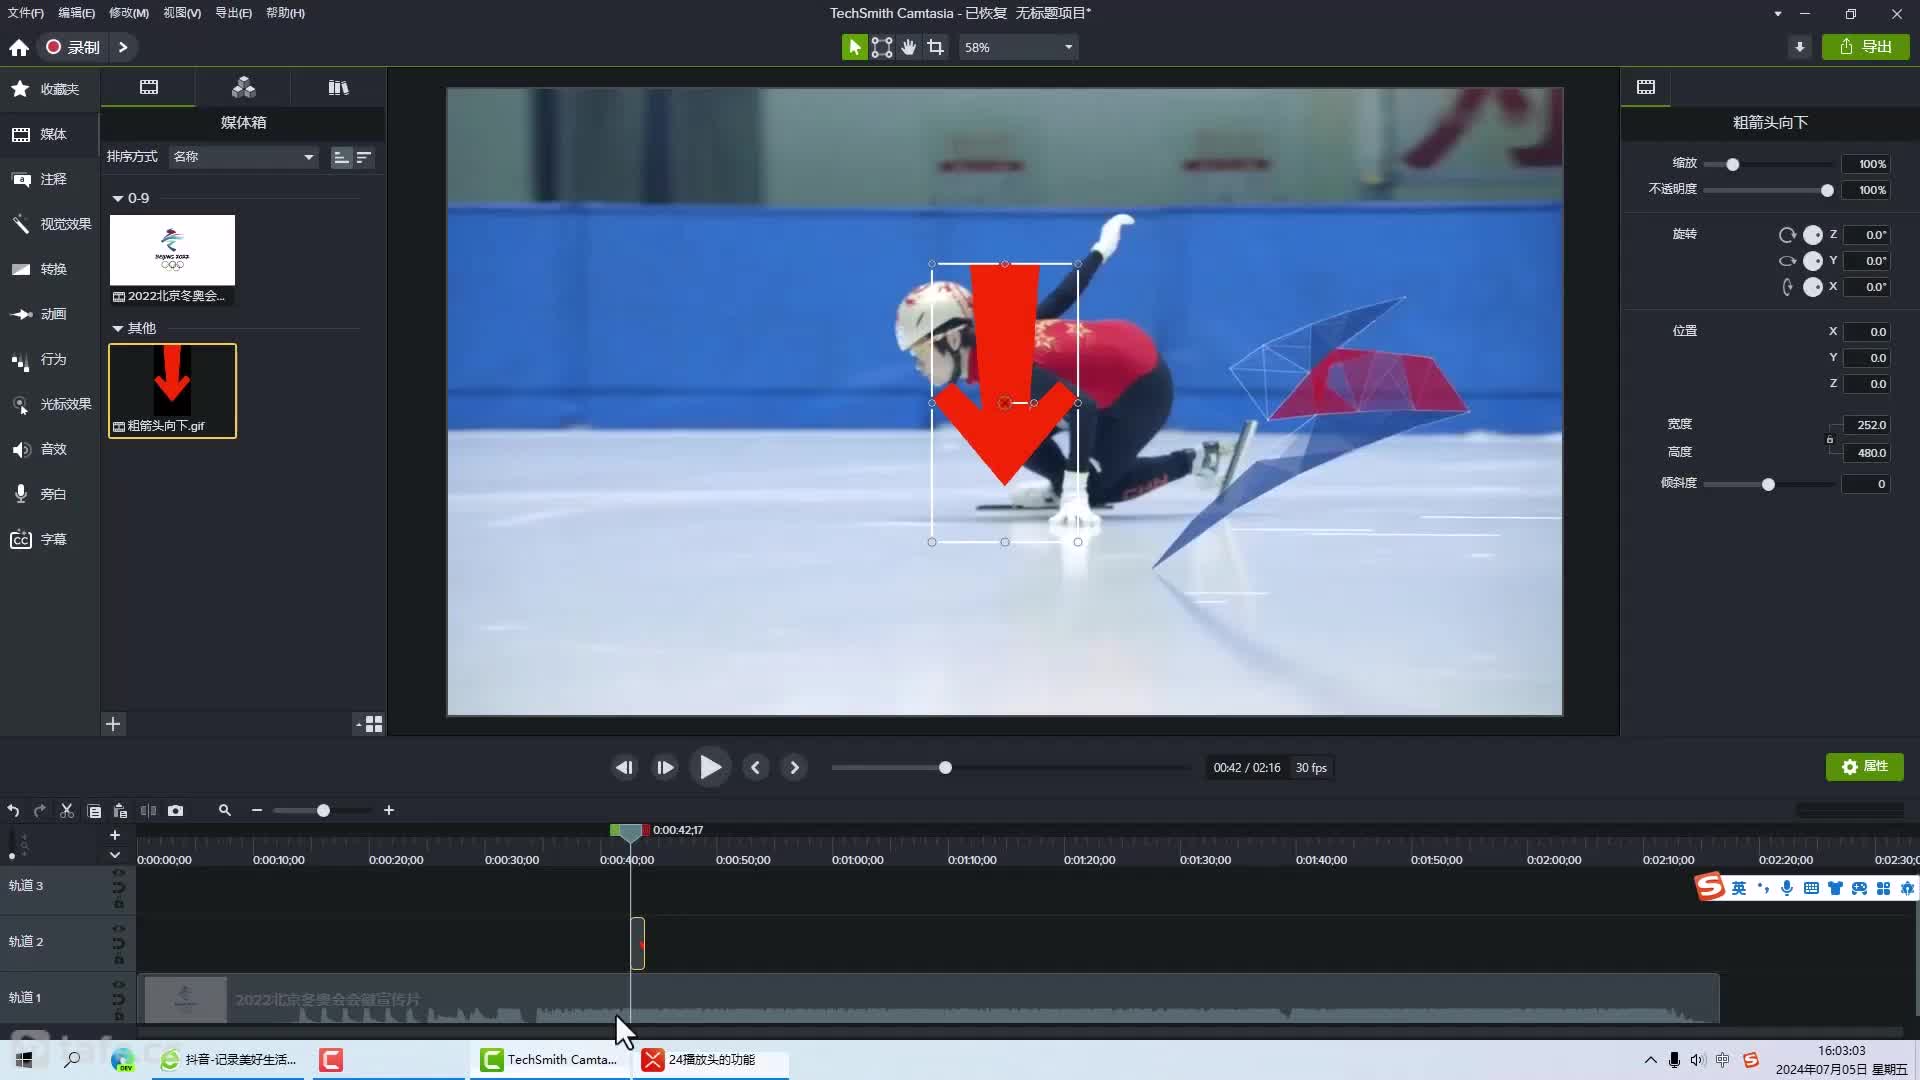This screenshot has height=1080, width=1920.
Task: Select the arrow clip on 轨道 2
Action: click(637, 943)
